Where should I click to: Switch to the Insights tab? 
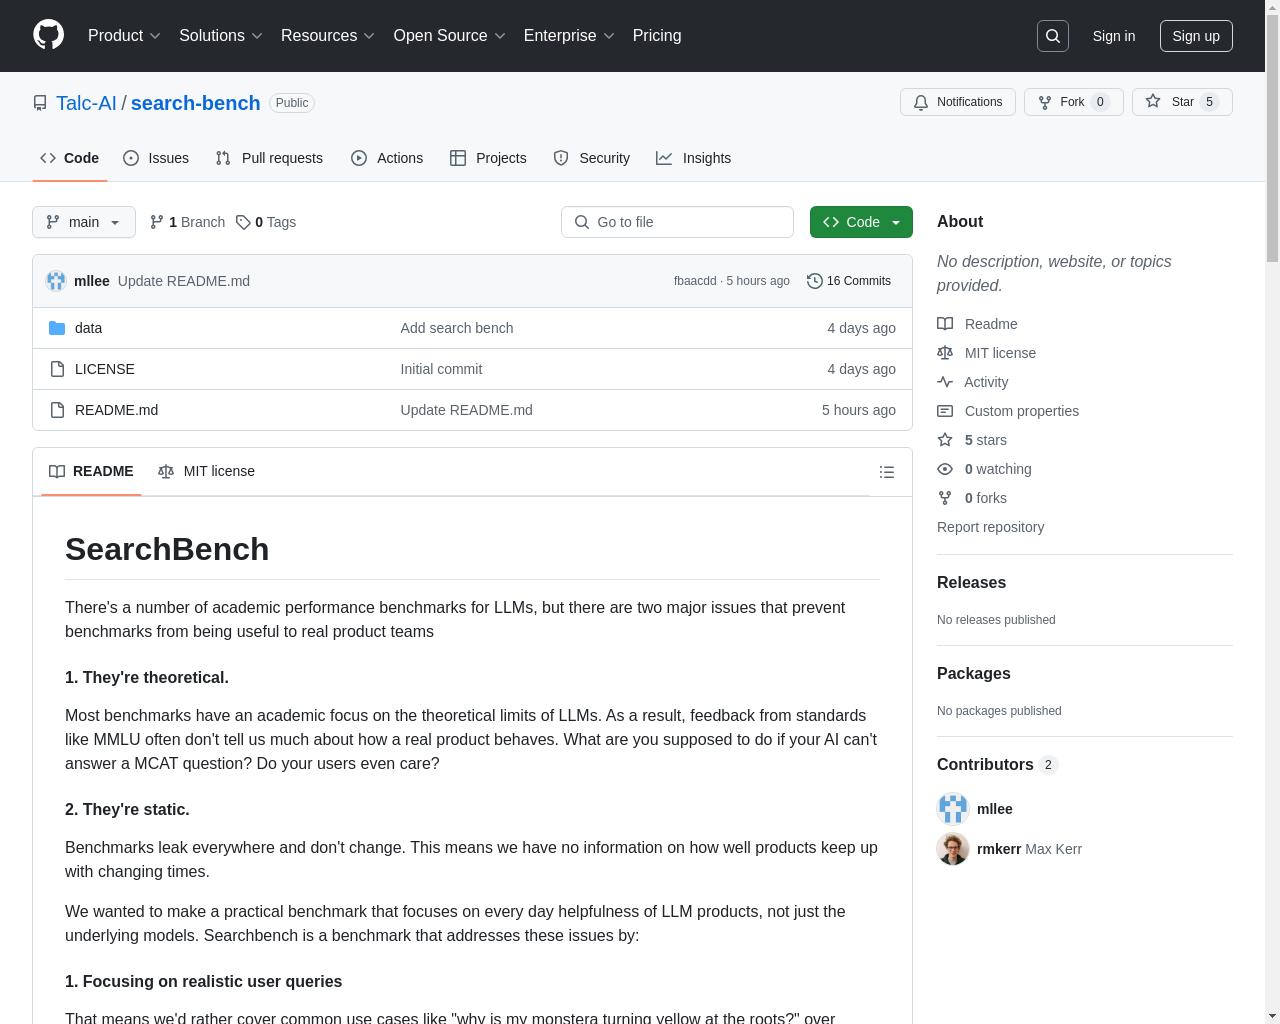(x=694, y=158)
